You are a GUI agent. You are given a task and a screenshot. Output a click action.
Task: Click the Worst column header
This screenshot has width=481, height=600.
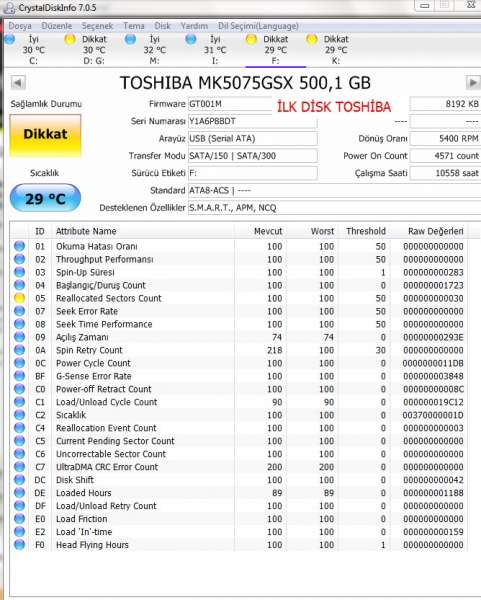coord(312,231)
